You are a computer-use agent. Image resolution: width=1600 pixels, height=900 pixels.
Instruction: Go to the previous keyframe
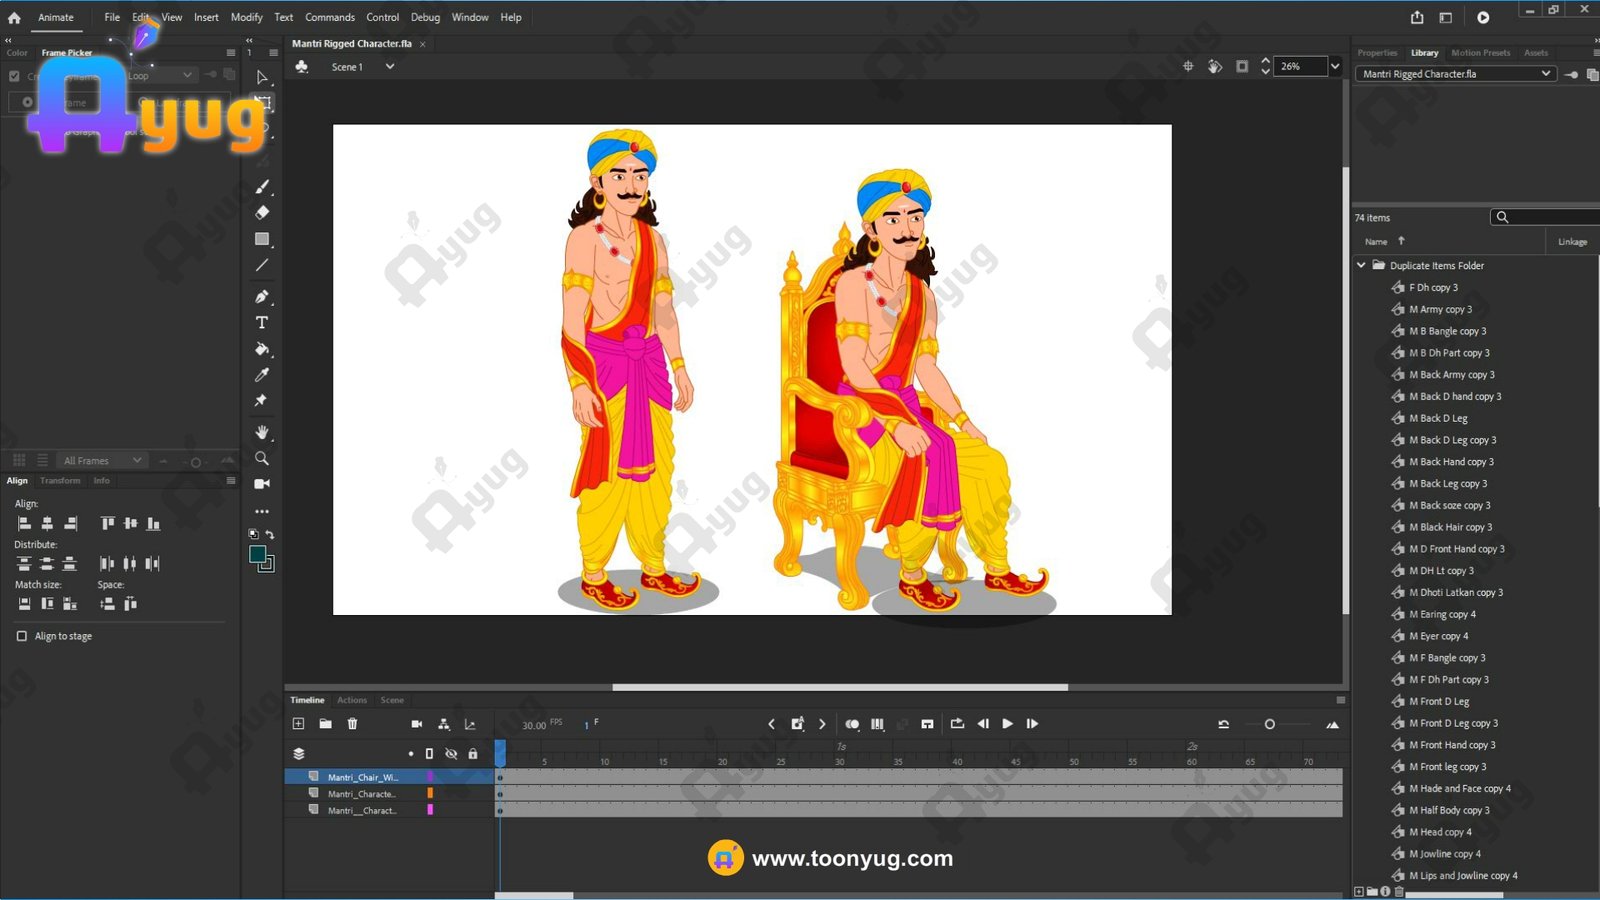pyautogui.click(x=771, y=724)
